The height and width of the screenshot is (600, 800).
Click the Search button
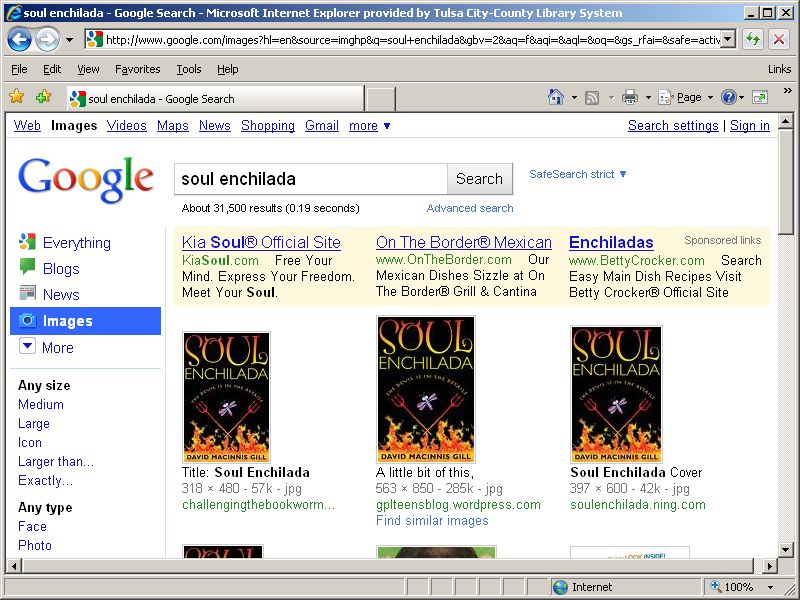480,179
